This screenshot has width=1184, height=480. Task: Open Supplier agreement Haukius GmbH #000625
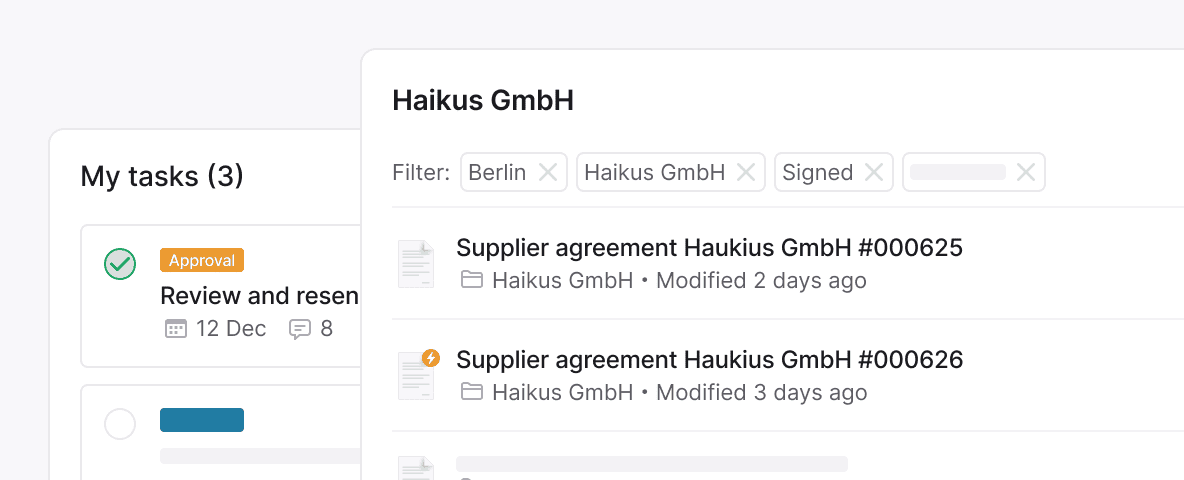point(709,248)
